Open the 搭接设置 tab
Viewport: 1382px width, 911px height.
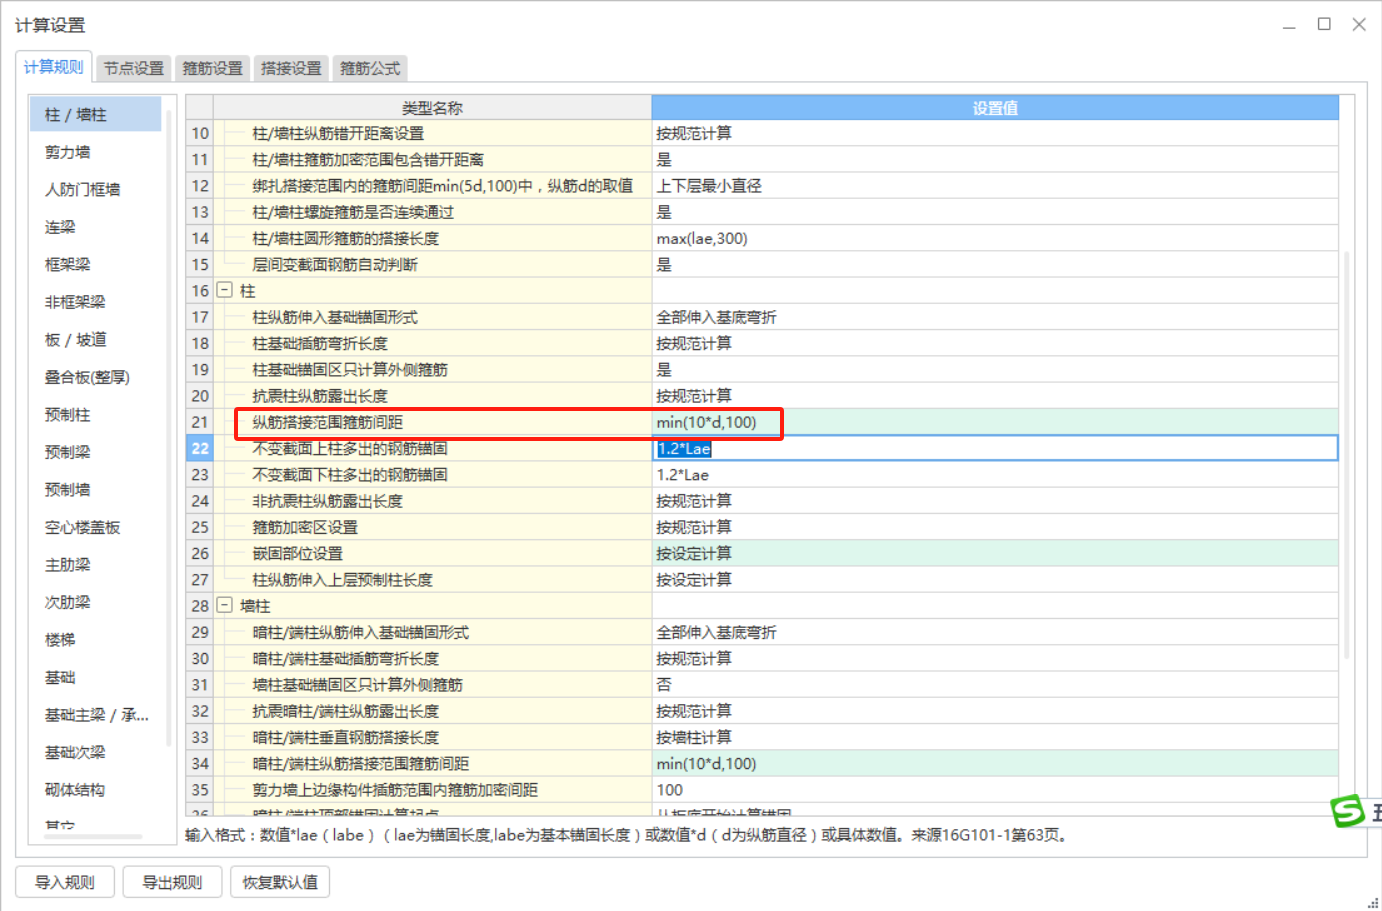pos(291,68)
